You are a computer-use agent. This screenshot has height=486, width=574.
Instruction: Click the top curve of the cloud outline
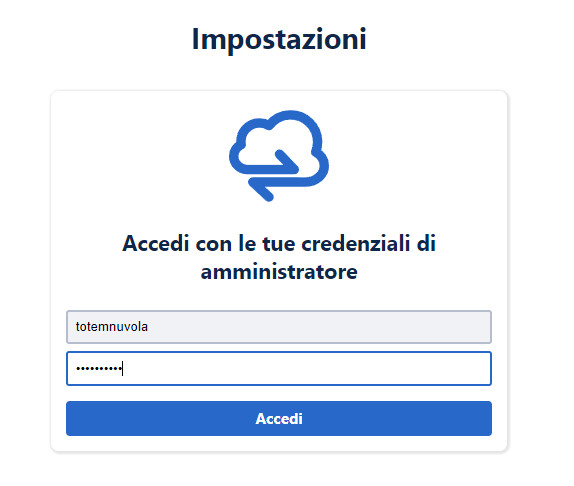point(291,116)
